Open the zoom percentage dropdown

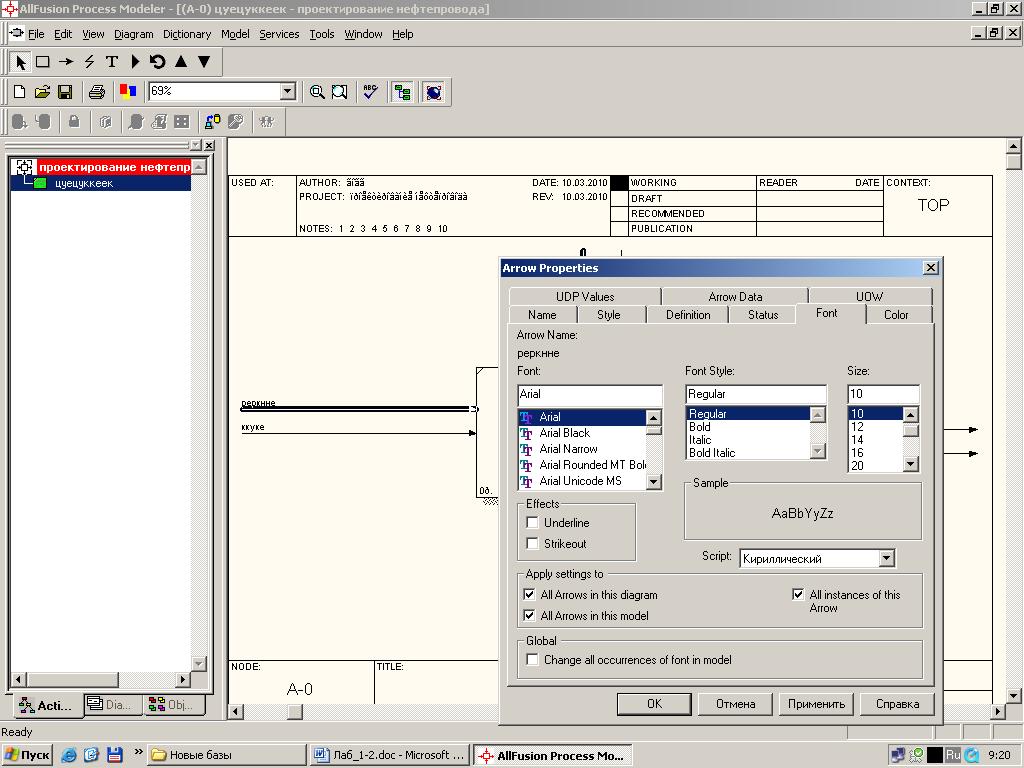click(x=287, y=91)
